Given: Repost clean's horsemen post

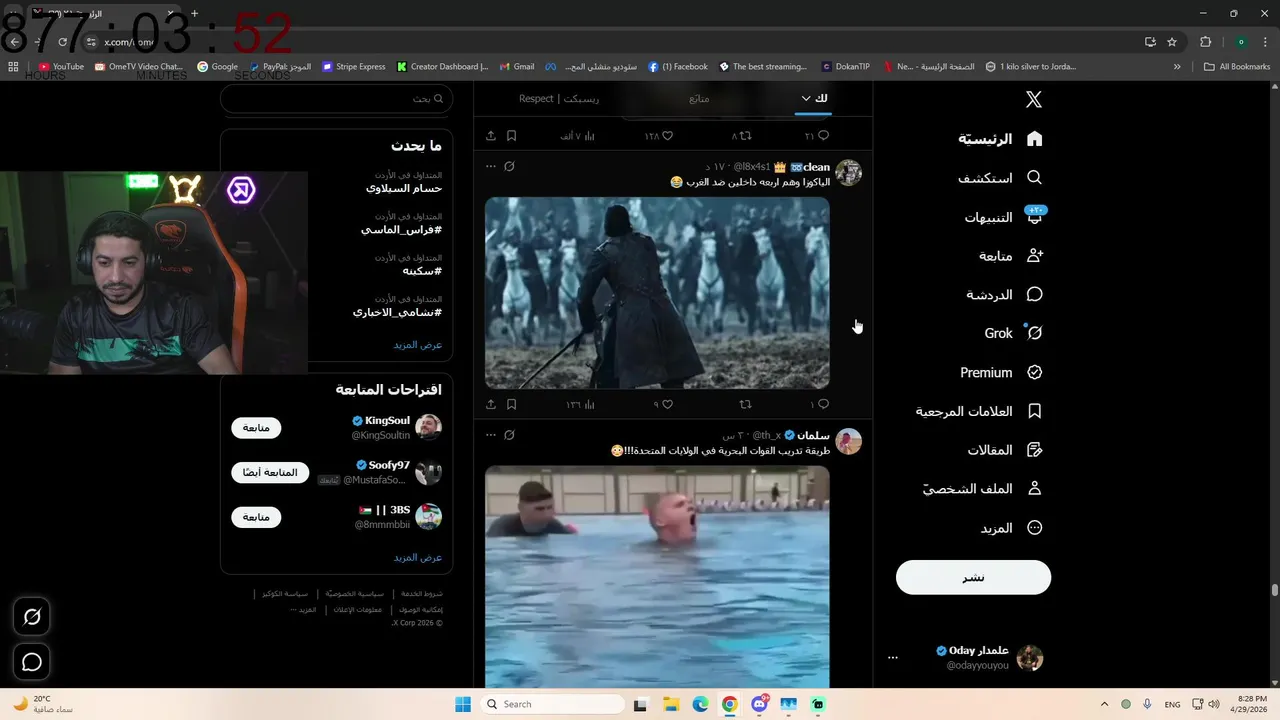Looking at the screenshot, I should [745, 404].
